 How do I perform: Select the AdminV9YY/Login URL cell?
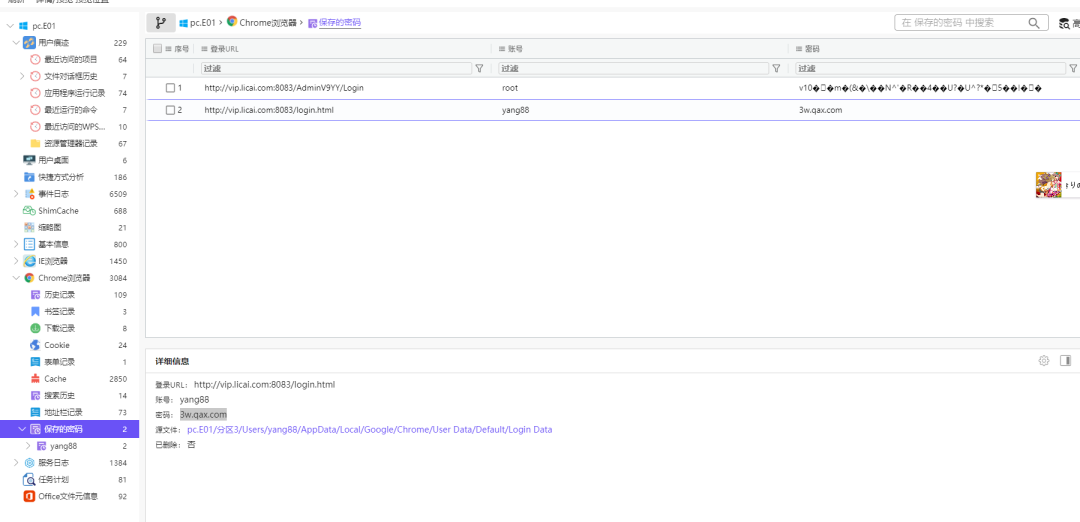coord(284,88)
